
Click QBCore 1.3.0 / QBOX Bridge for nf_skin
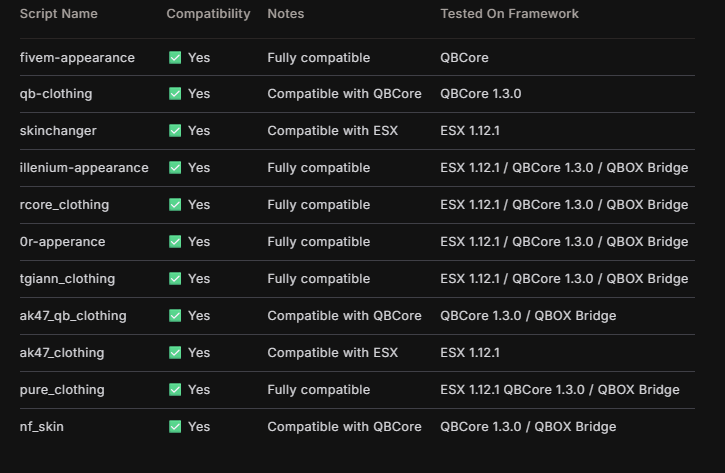[528, 427]
